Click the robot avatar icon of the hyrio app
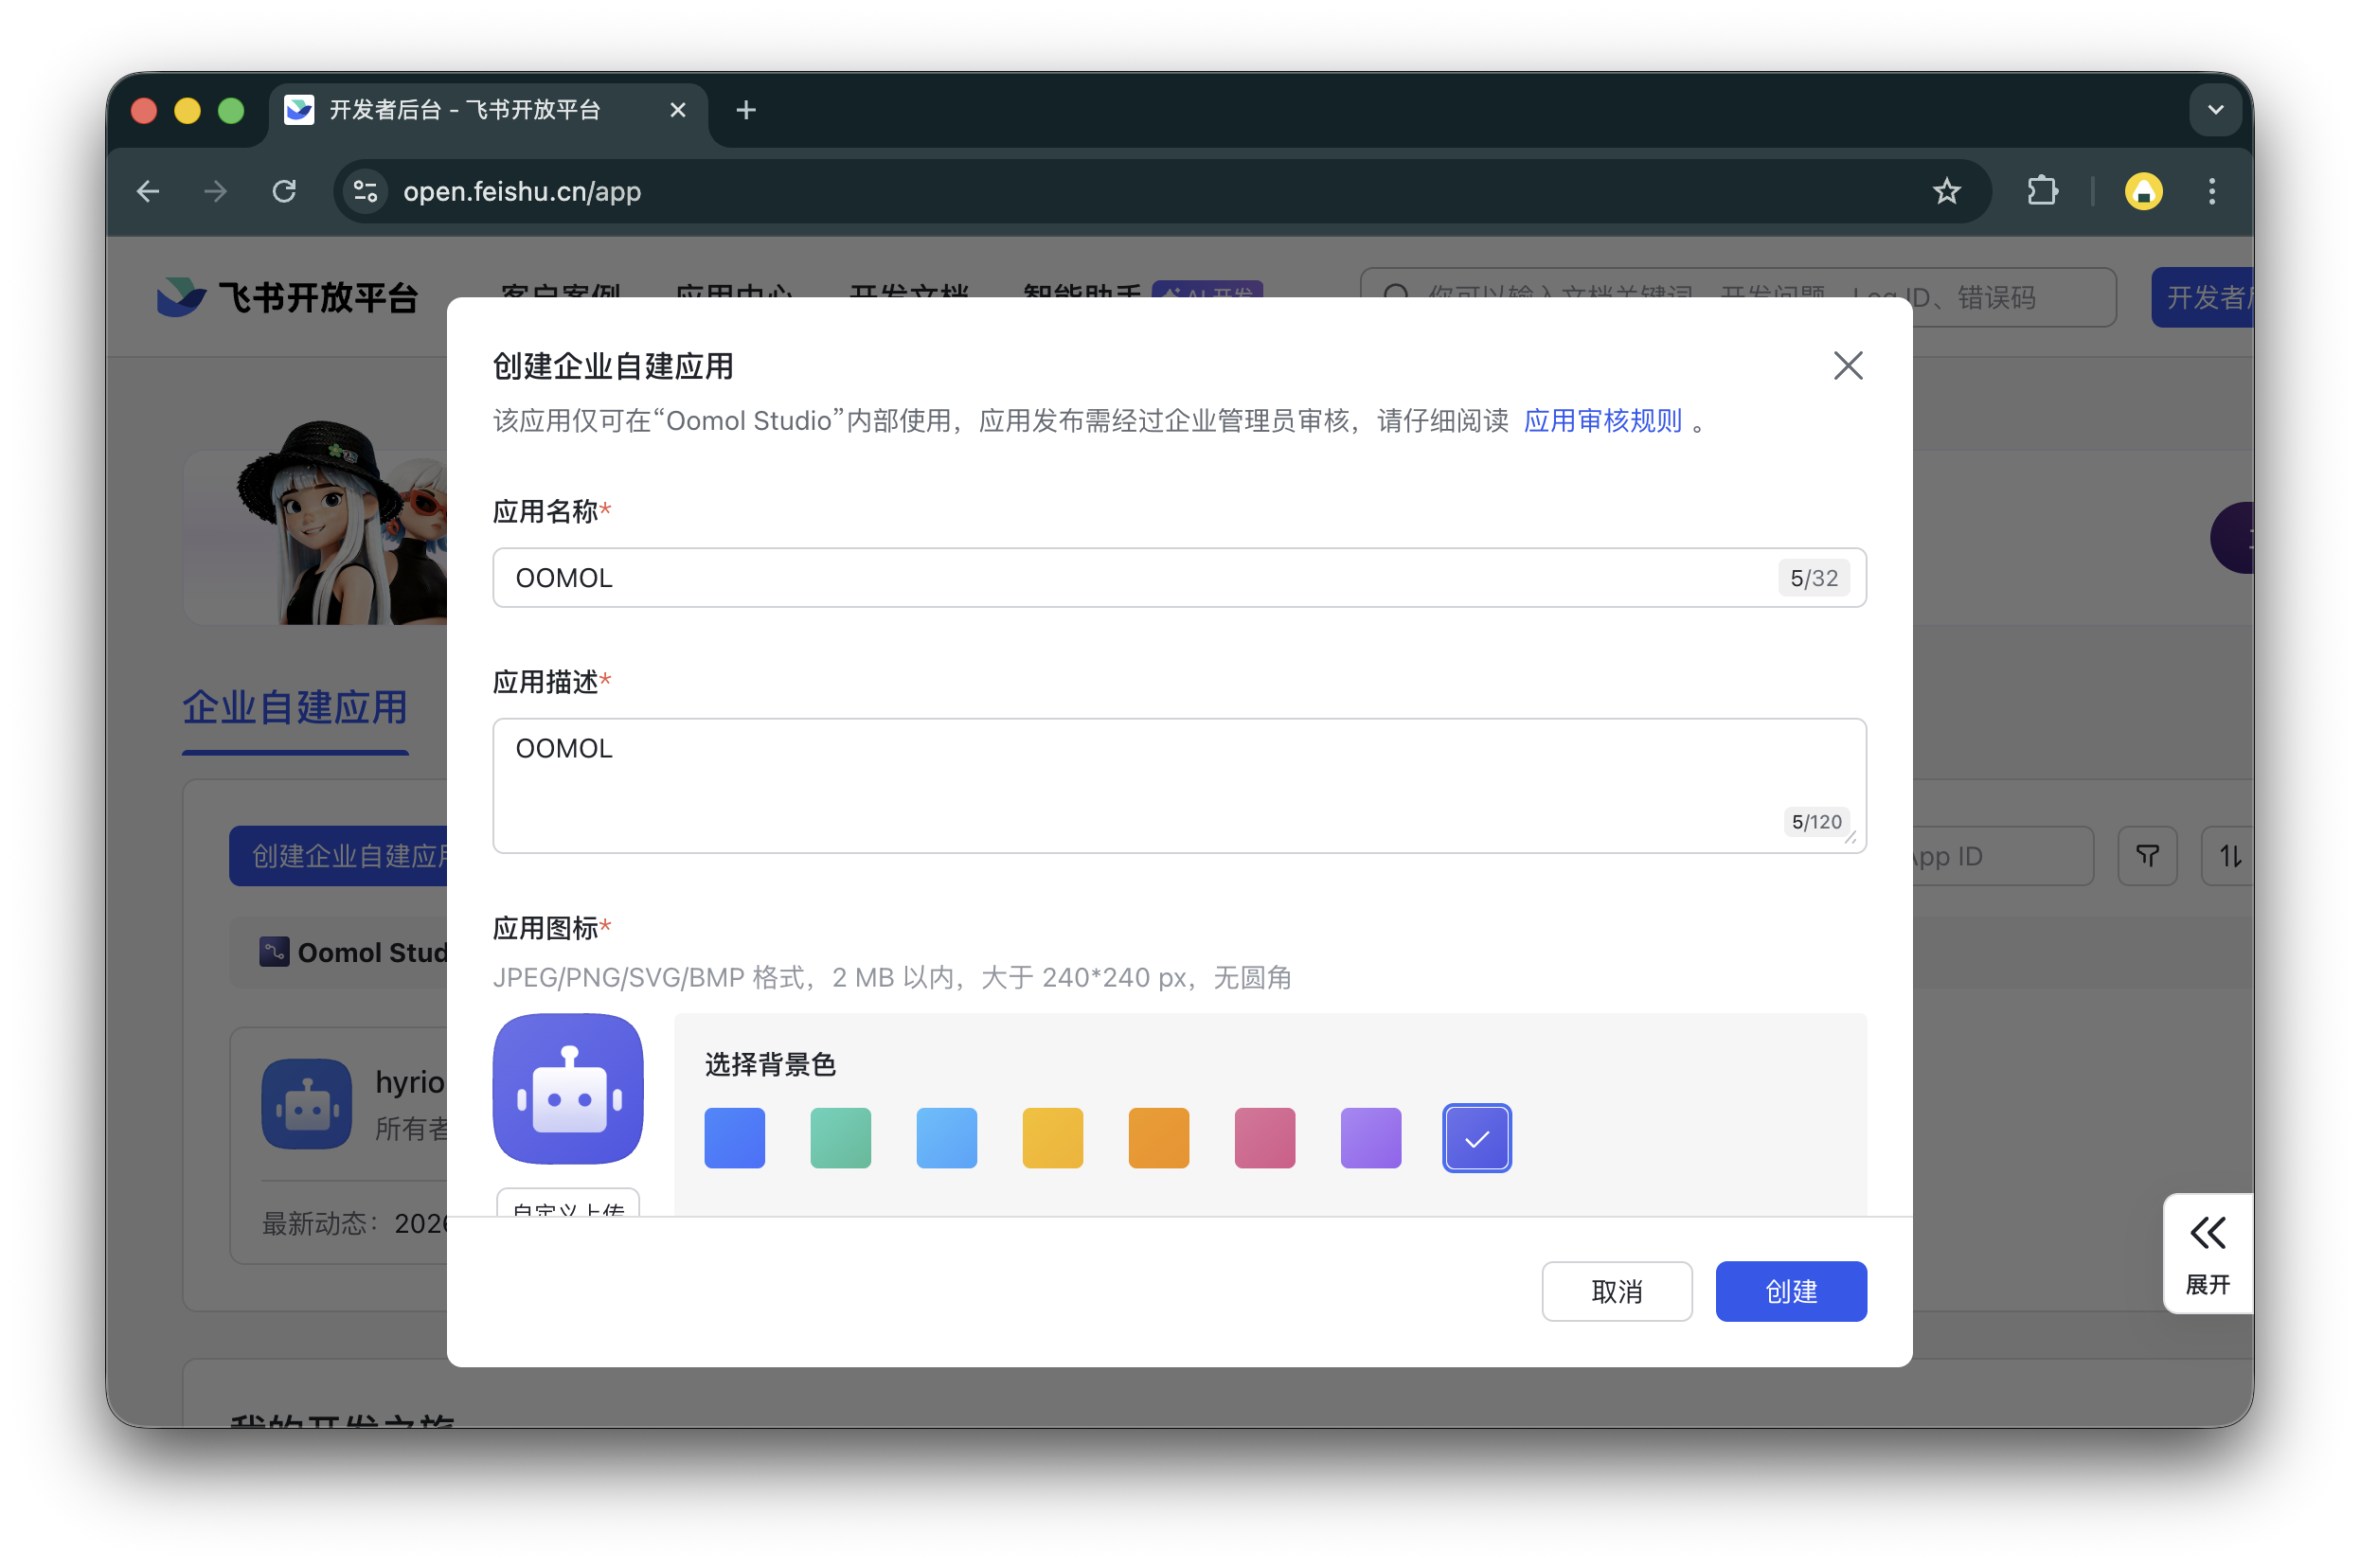 307,1104
